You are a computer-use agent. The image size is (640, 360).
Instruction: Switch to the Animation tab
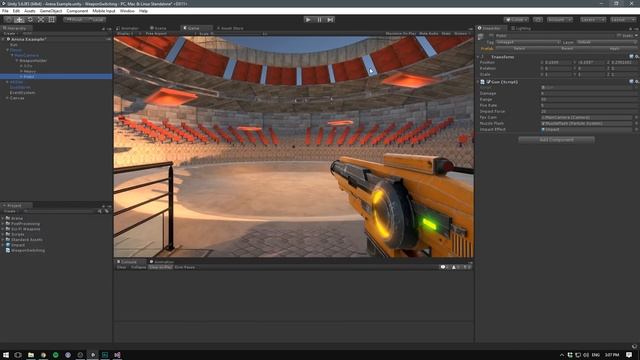[162, 262]
